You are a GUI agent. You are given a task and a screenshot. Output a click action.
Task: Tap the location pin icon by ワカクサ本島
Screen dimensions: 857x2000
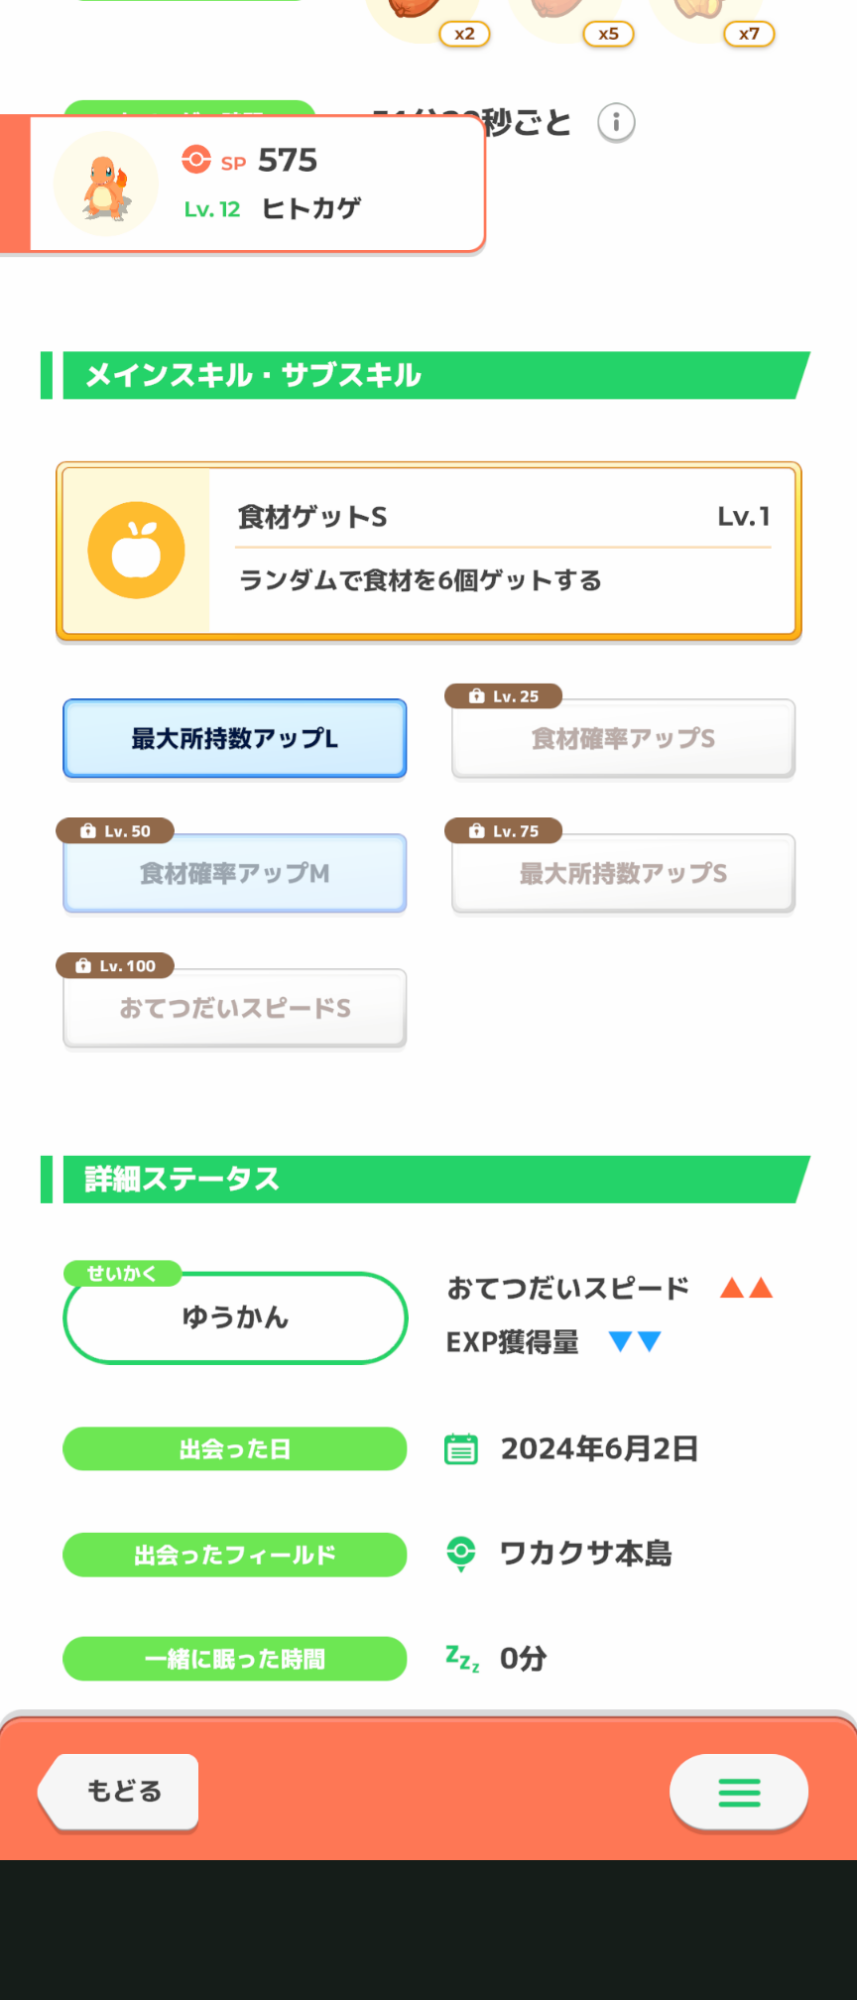point(461,1553)
